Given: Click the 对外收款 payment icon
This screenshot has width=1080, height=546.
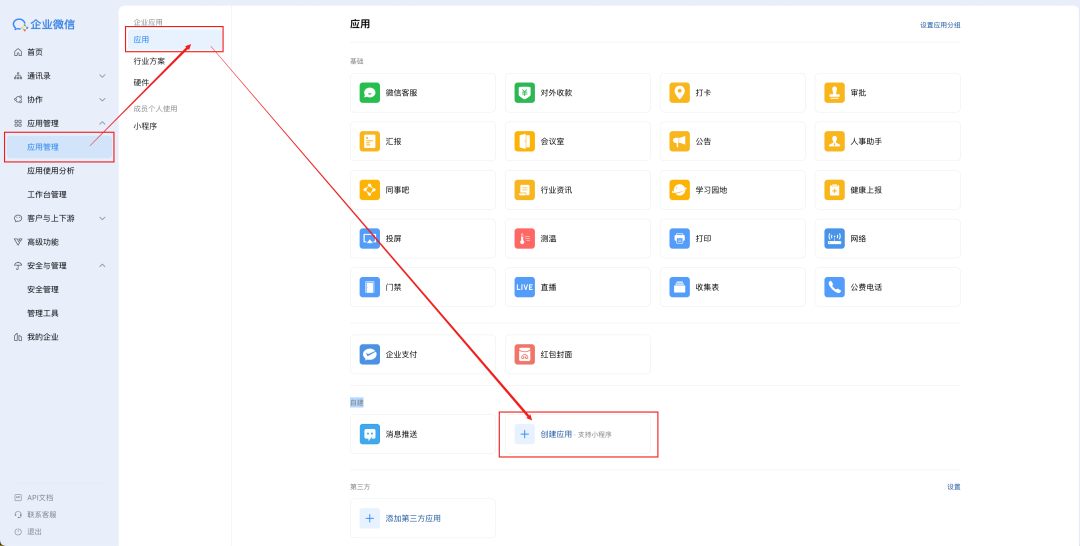Looking at the screenshot, I should tap(525, 93).
